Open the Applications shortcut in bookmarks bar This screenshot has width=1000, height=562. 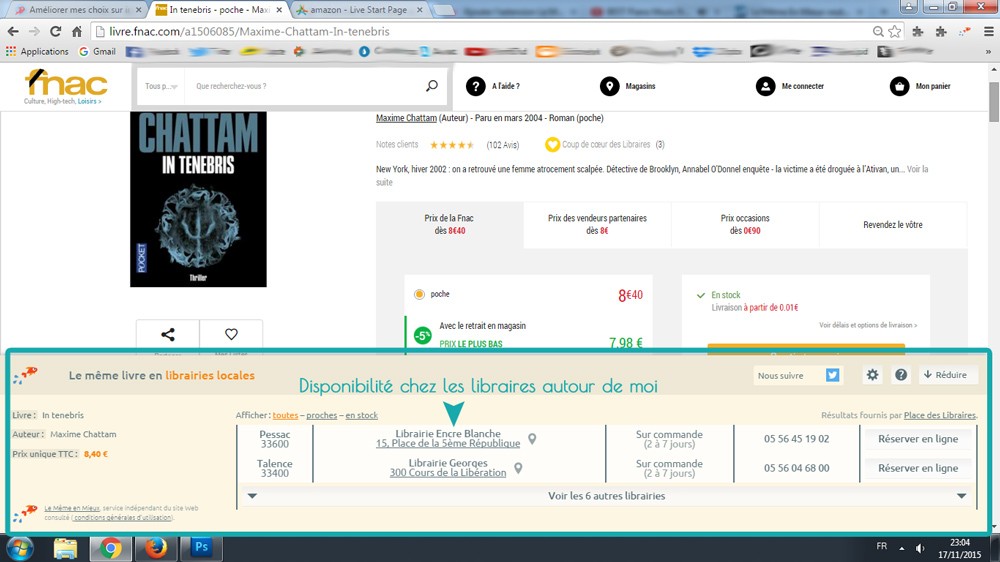[x=37, y=52]
